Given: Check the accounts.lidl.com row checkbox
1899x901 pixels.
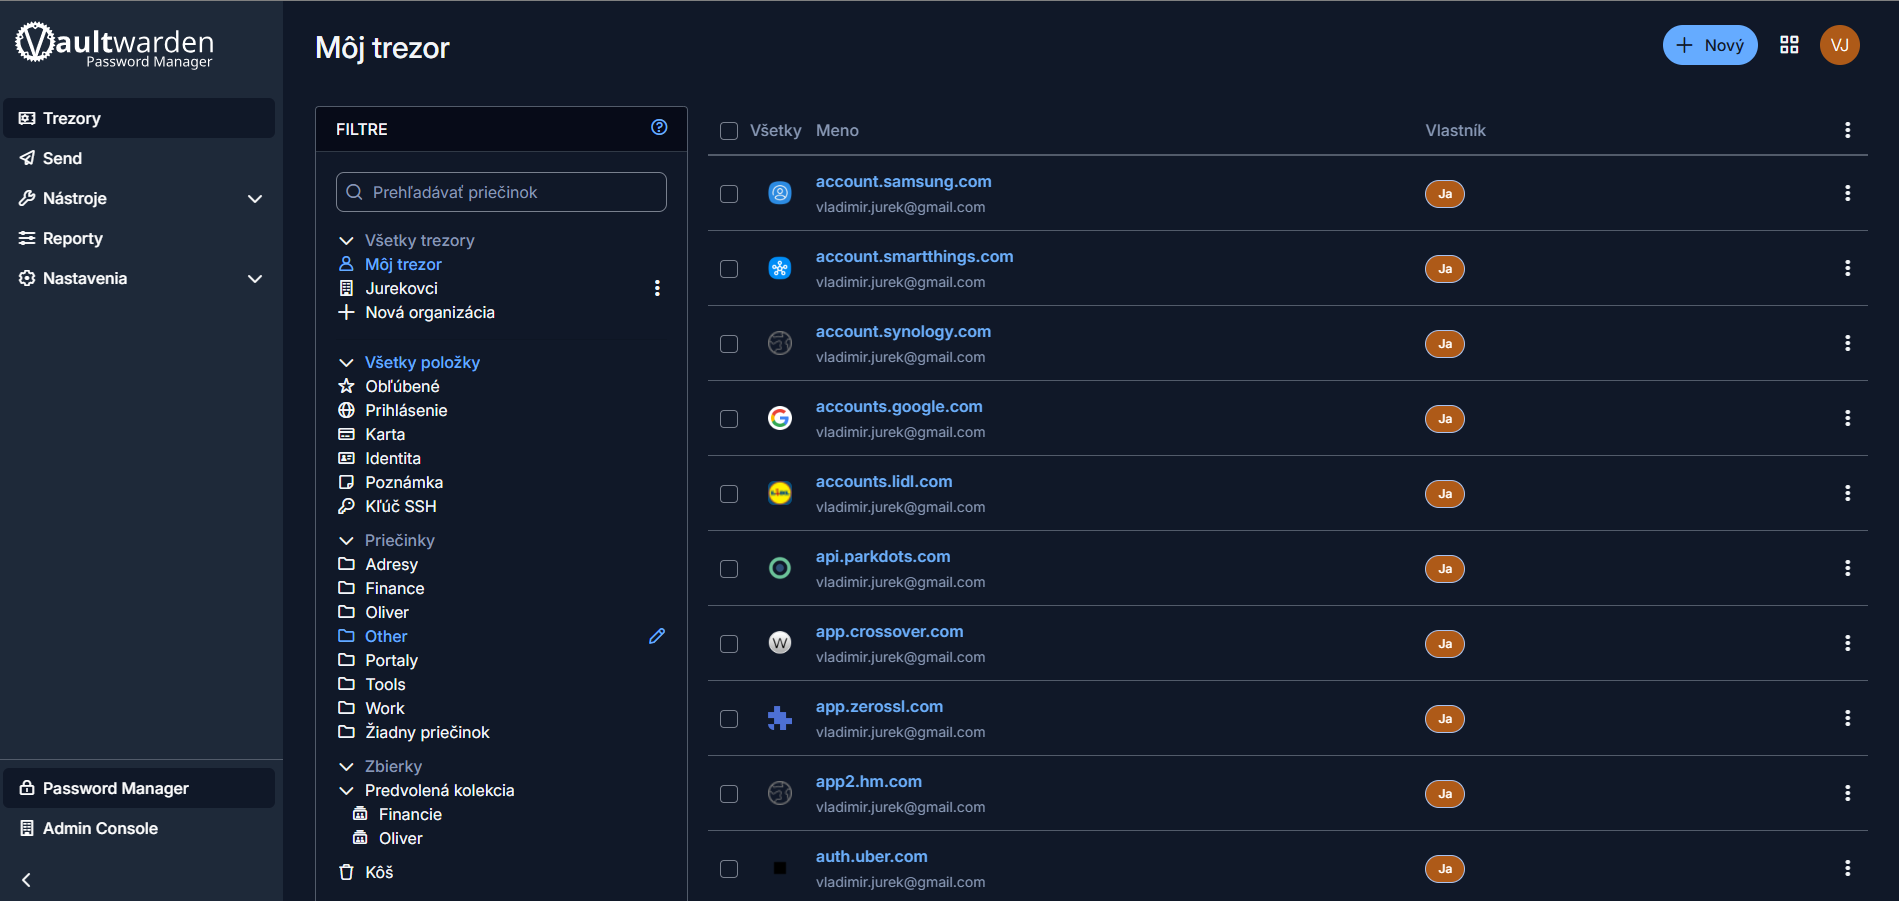Looking at the screenshot, I should (x=729, y=494).
